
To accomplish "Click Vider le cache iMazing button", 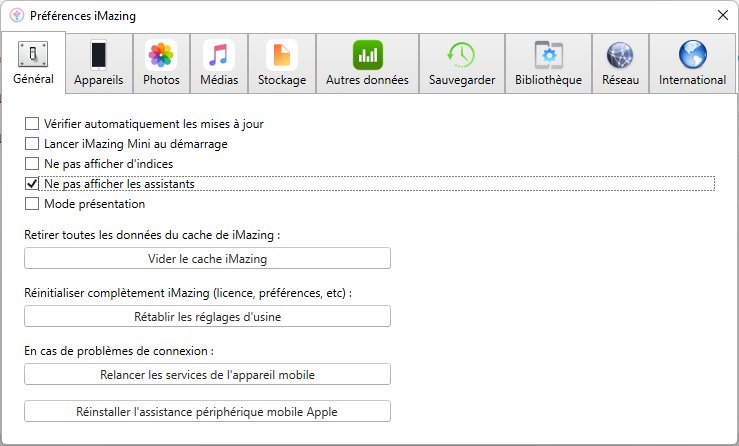I will point(207,258).
